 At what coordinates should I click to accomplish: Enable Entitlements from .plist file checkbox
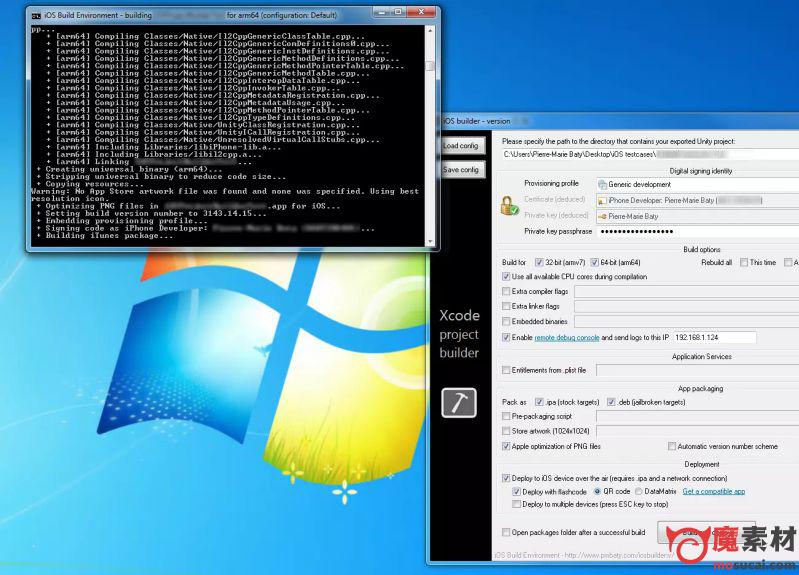(x=506, y=371)
